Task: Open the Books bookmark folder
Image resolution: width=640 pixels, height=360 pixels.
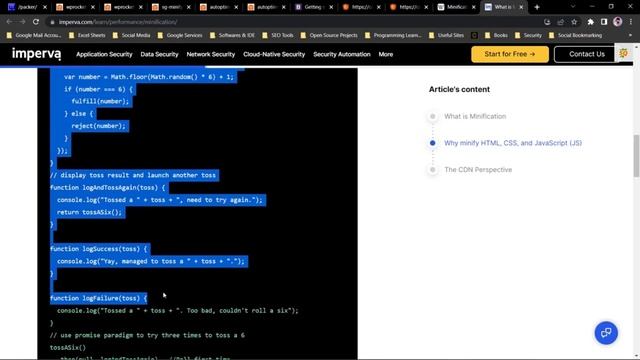Action: [496, 36]
